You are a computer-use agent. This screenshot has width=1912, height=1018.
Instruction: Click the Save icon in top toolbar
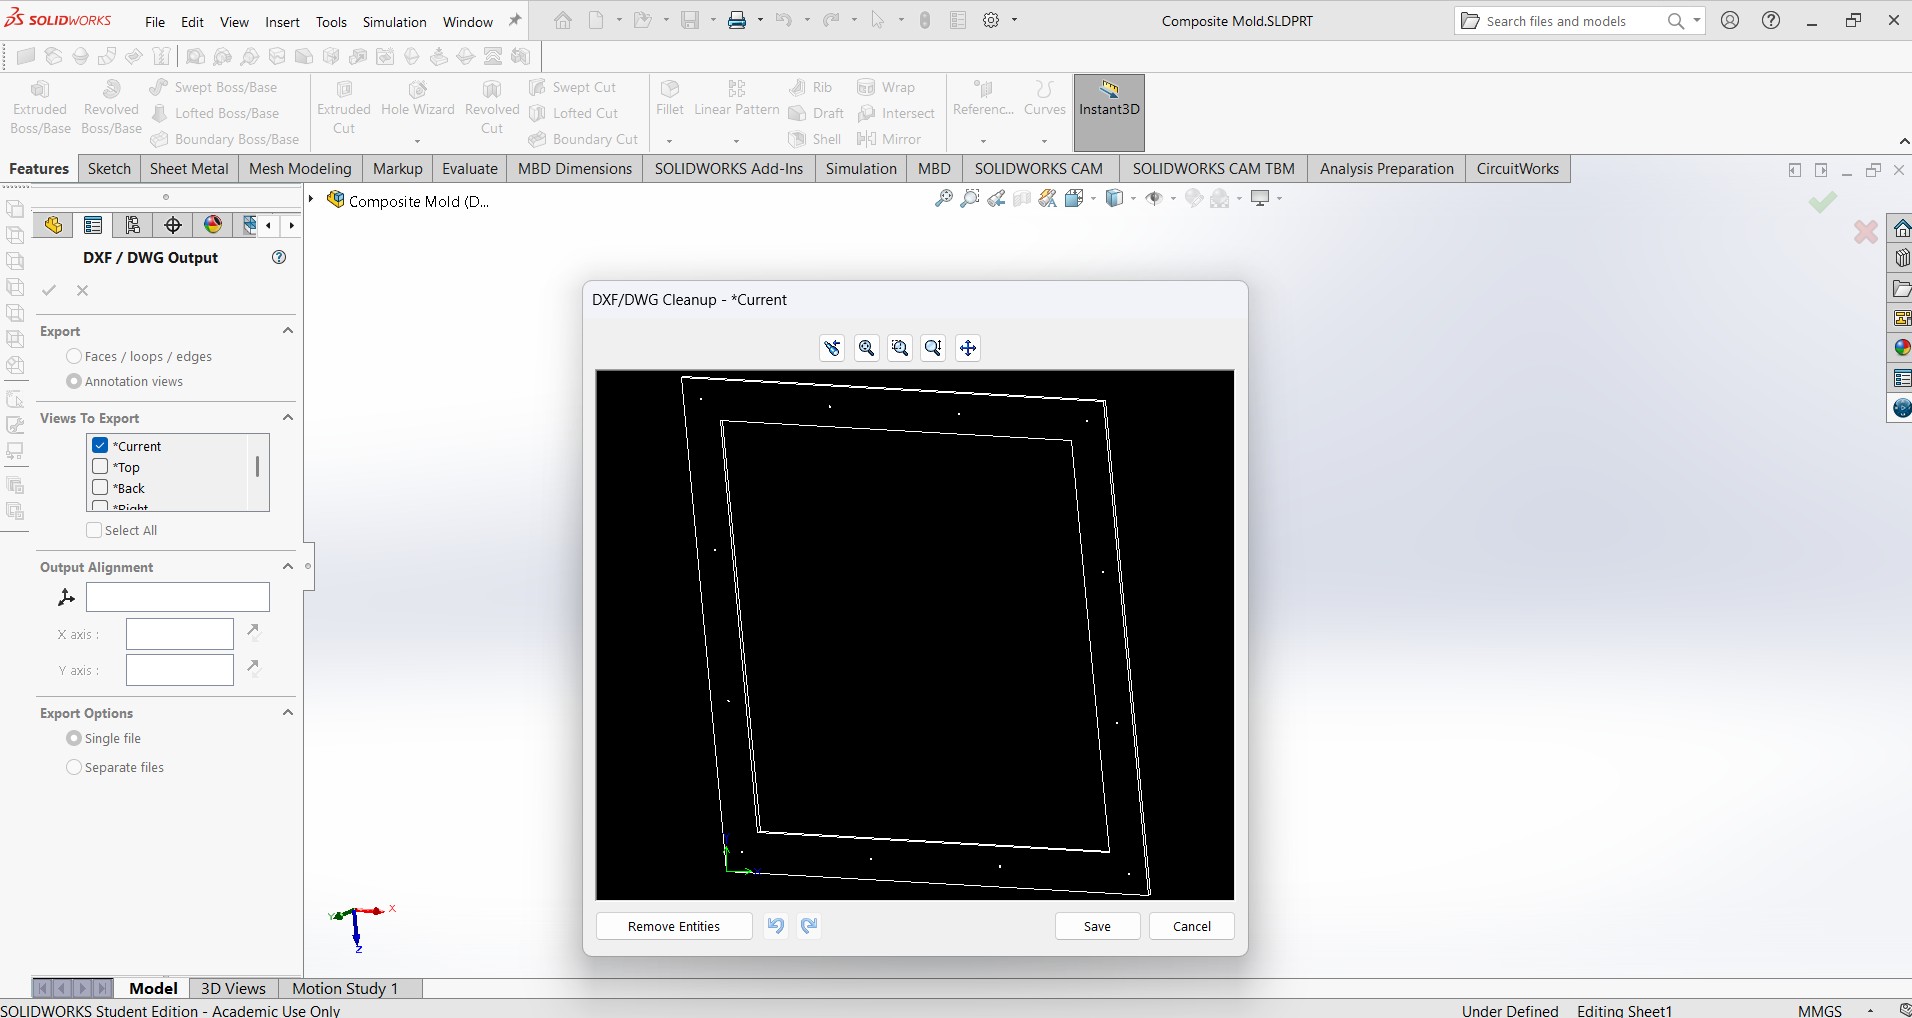click(690, 20)
